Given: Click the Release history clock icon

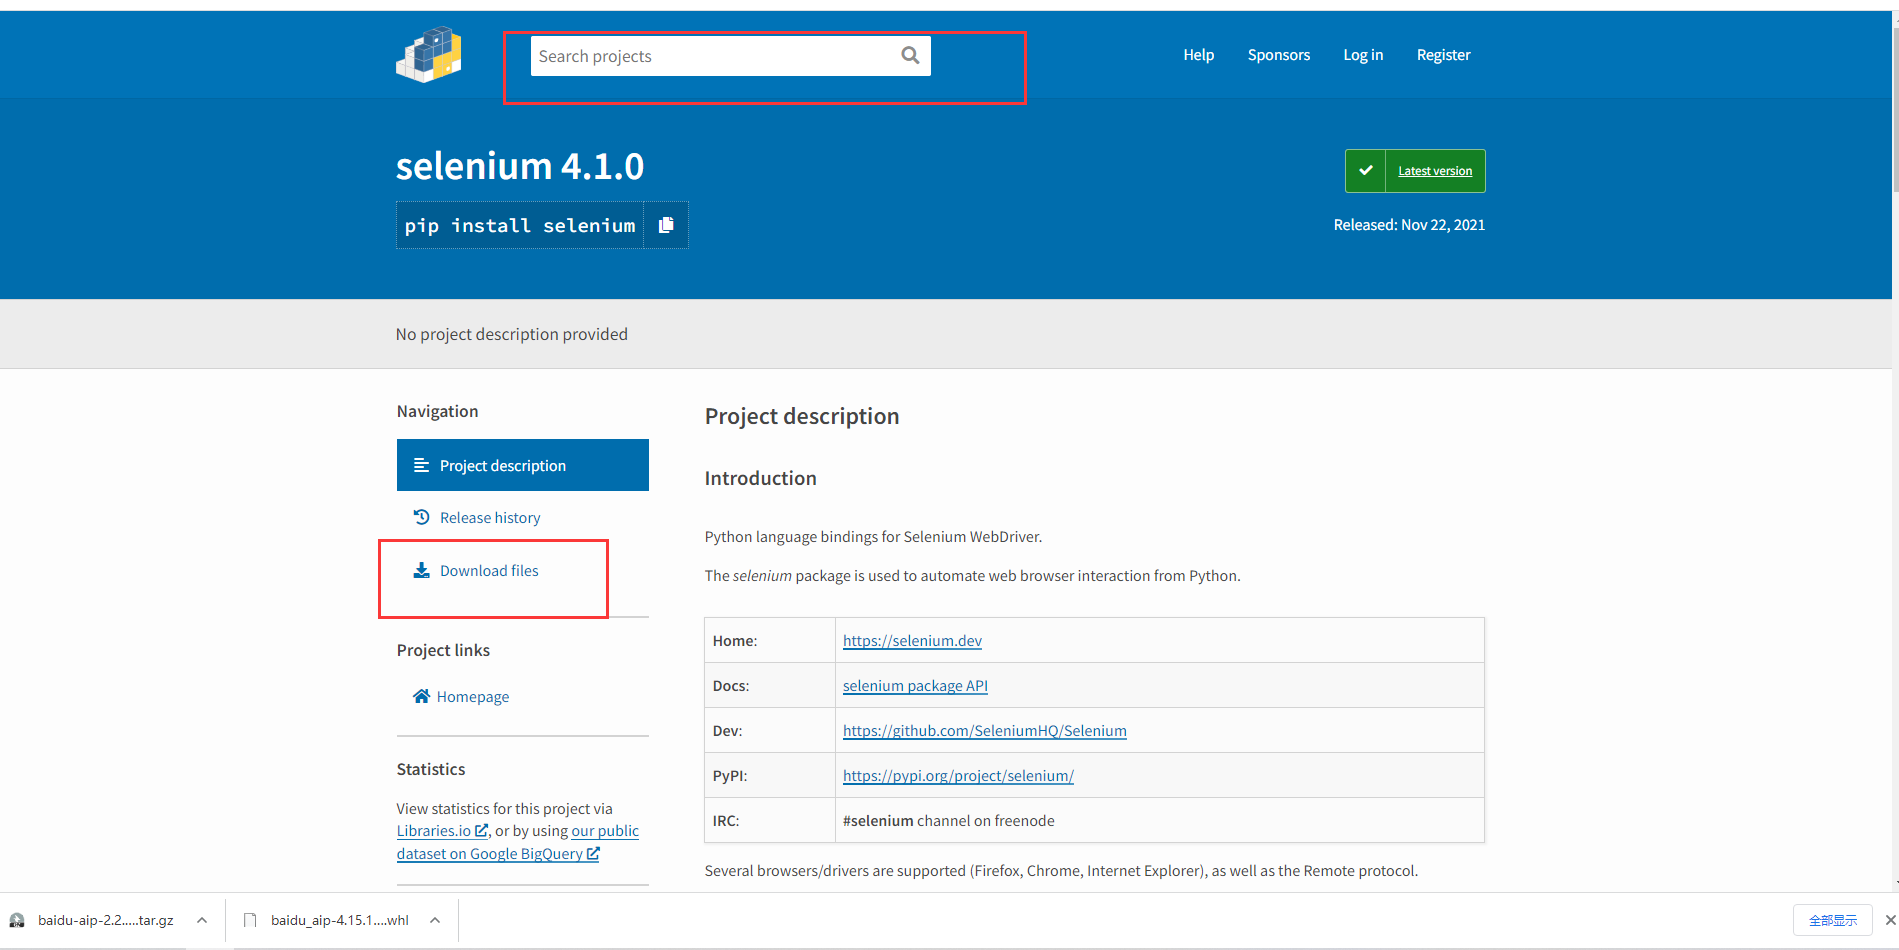Looking at the screenshot, I should click(x=422, y=517).
